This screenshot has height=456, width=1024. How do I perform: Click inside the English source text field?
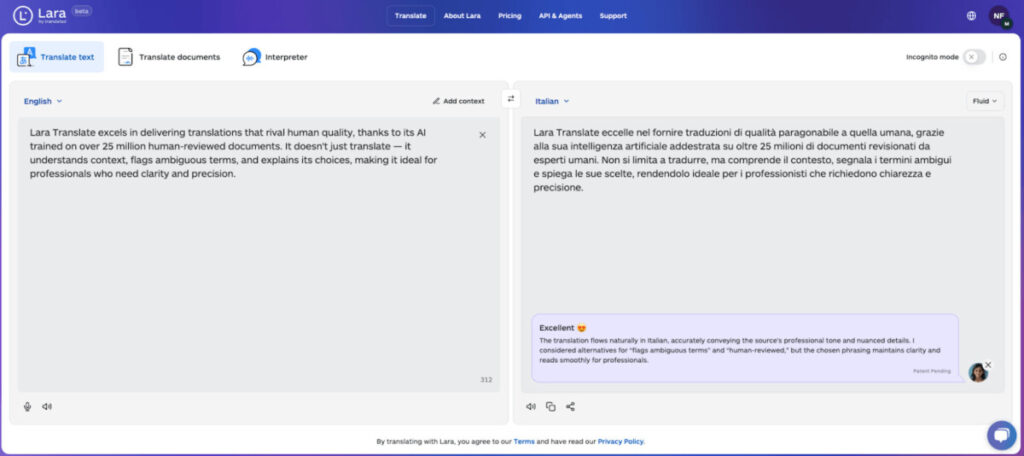[x=259, y=254]
